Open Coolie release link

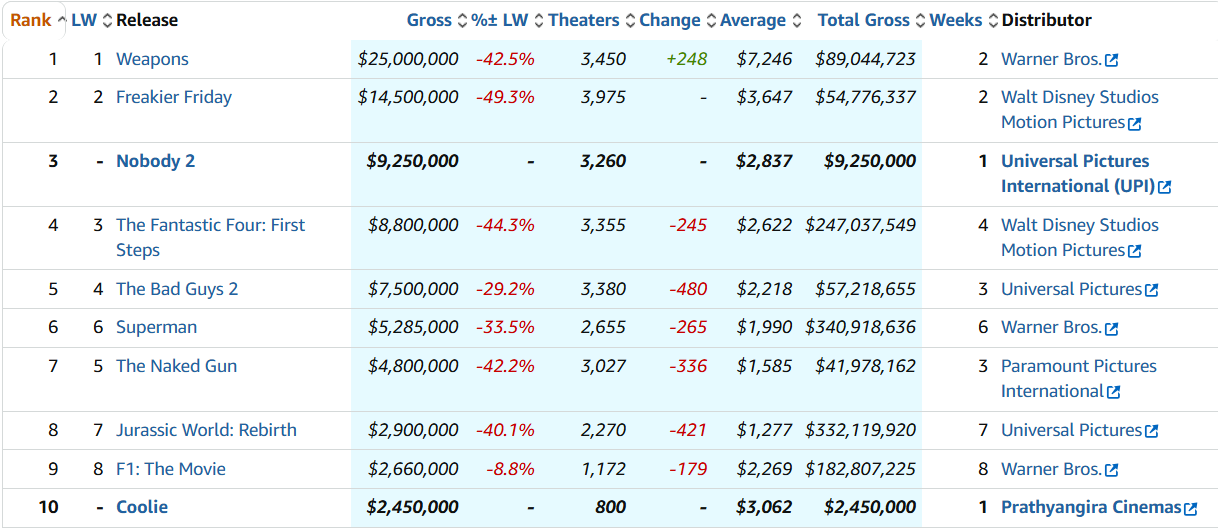tap(142, 507)
